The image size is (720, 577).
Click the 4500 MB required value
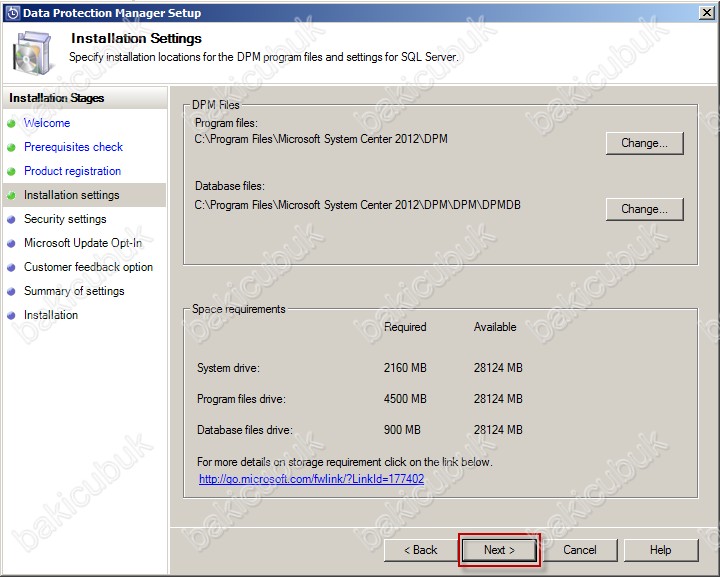(x=405, y=399)
